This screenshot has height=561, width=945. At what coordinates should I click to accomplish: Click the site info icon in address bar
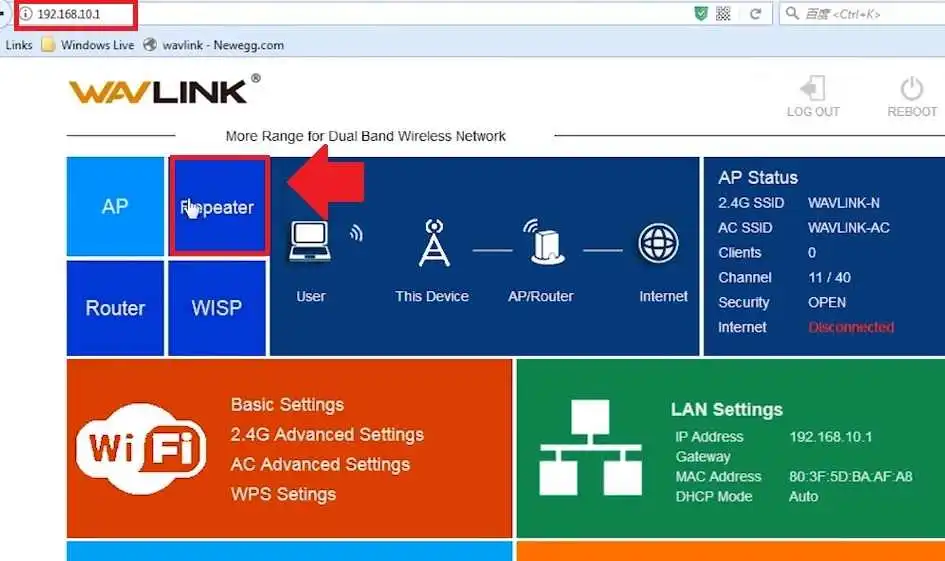26,14
